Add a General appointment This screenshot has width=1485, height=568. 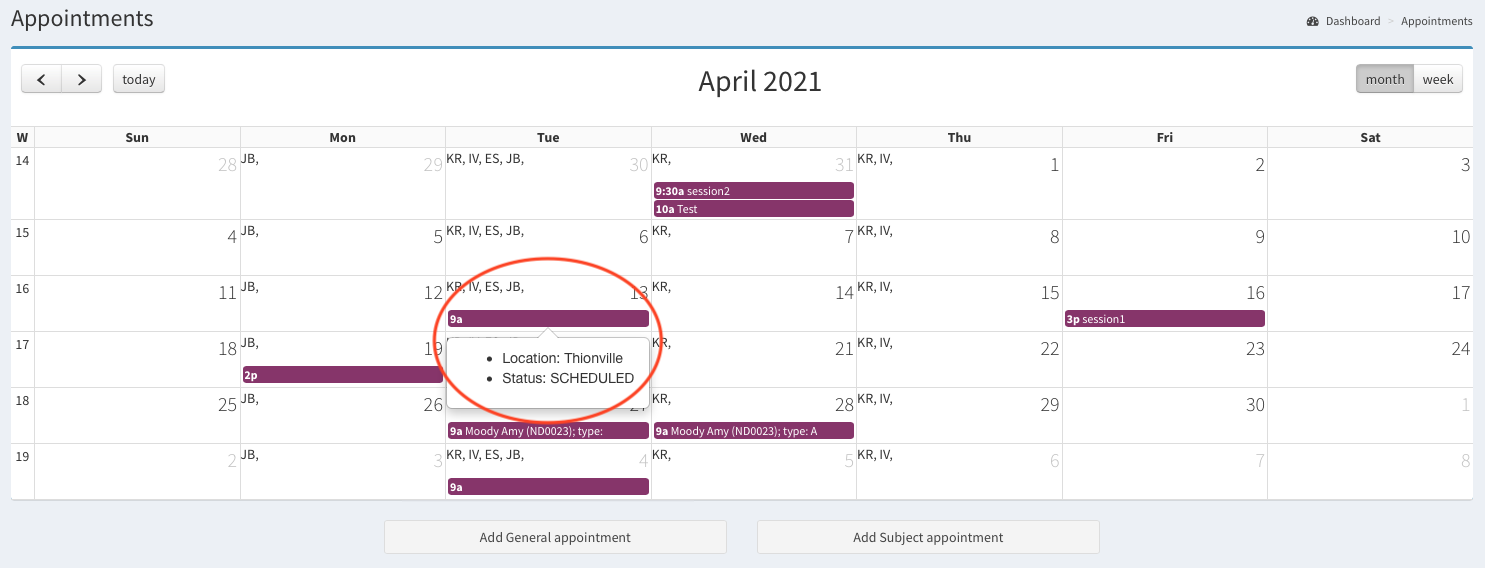555,537
